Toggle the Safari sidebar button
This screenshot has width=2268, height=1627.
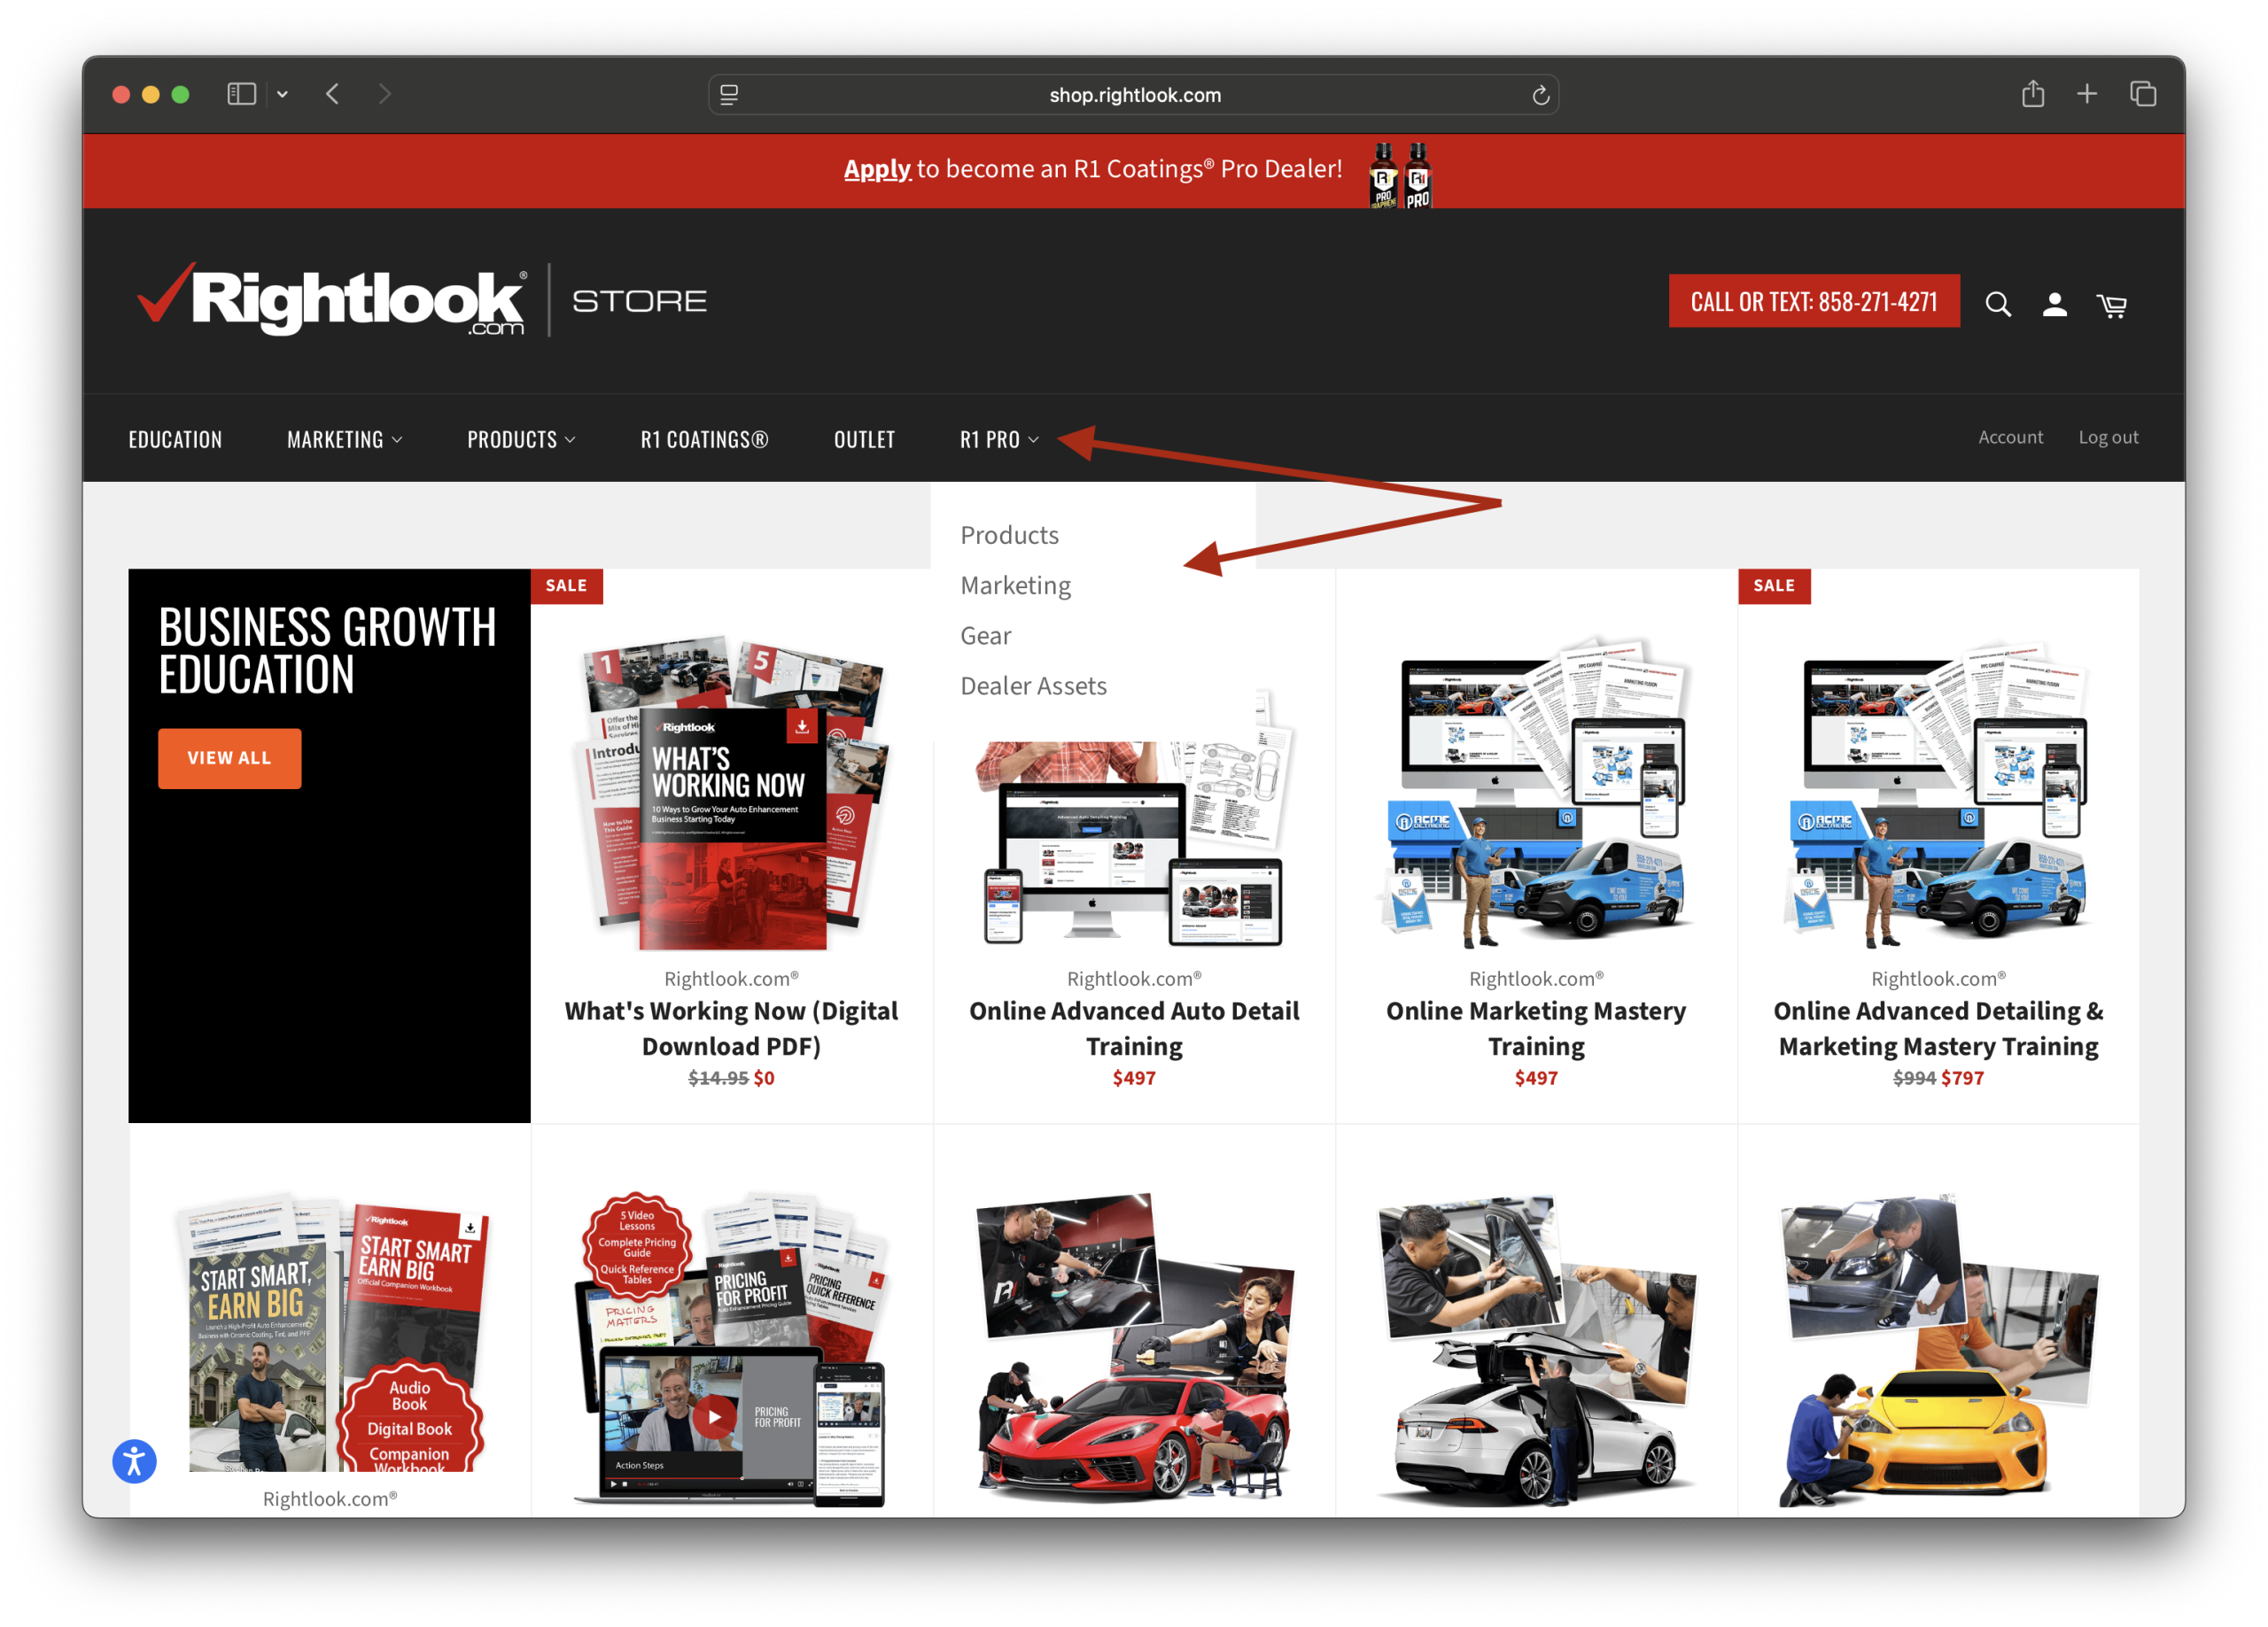[241, 94]
